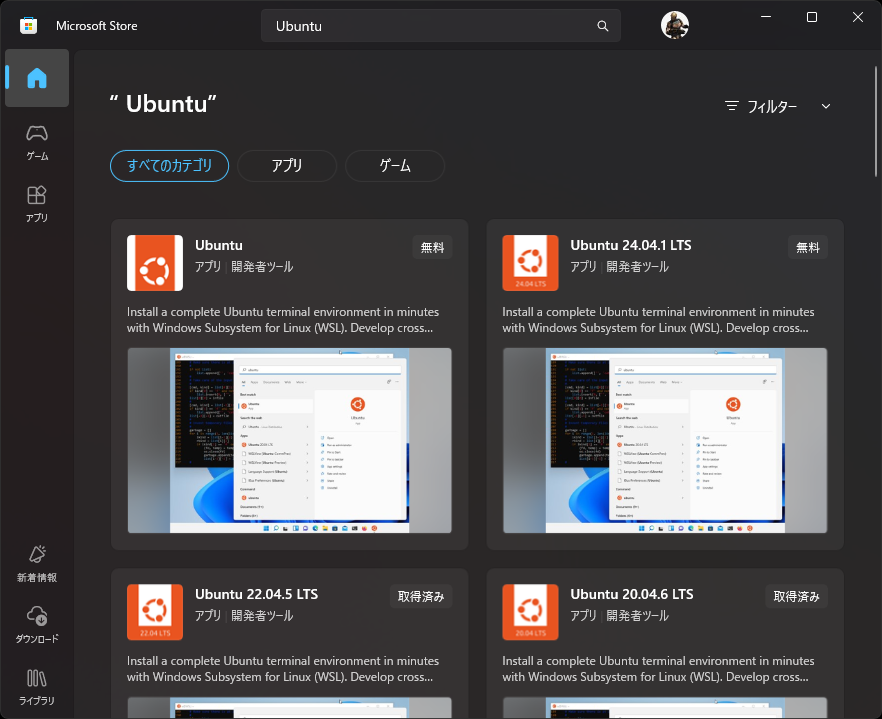Open the Ubuntu 20.04.6 LTS title
Viewport: 882px width, 719px height.
click(631, 594)
